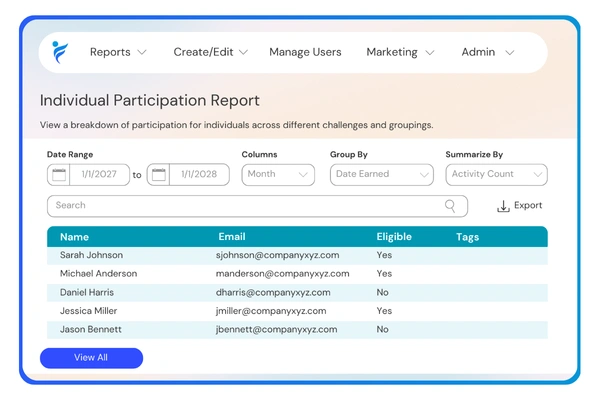This screenshot has width=600, height=400.
Task: Click Michael Anderson's Eligible value Yes
Action: pyautogui.click(x=384, y=274)
